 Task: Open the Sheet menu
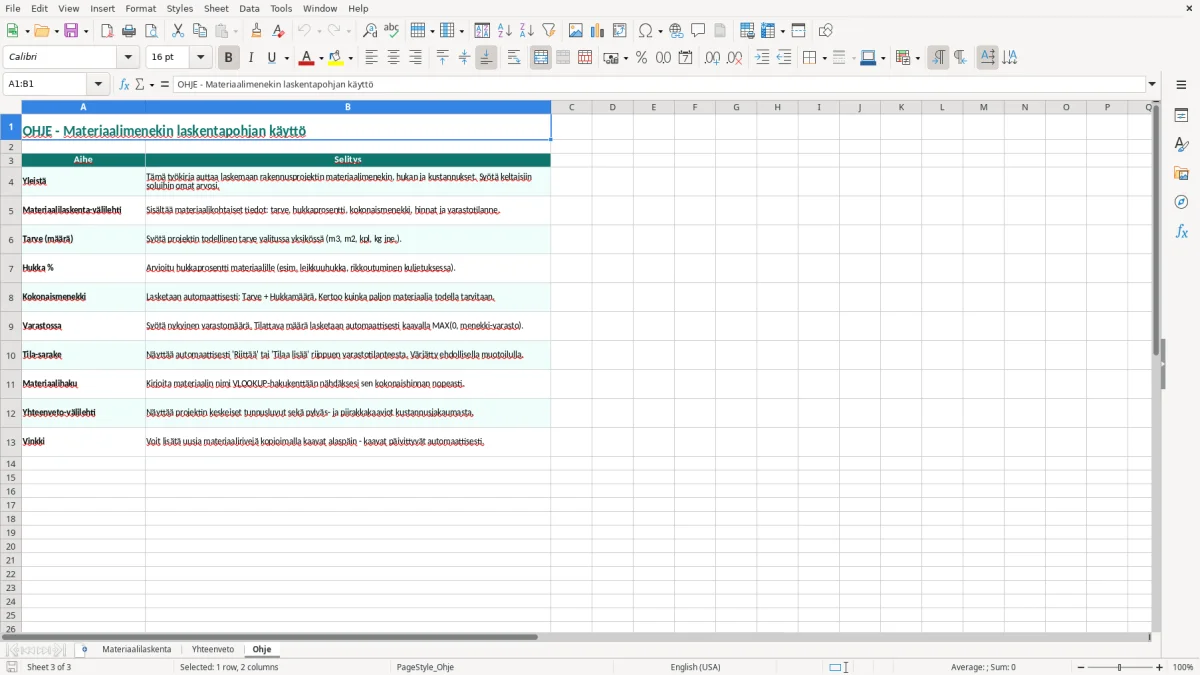216,8
